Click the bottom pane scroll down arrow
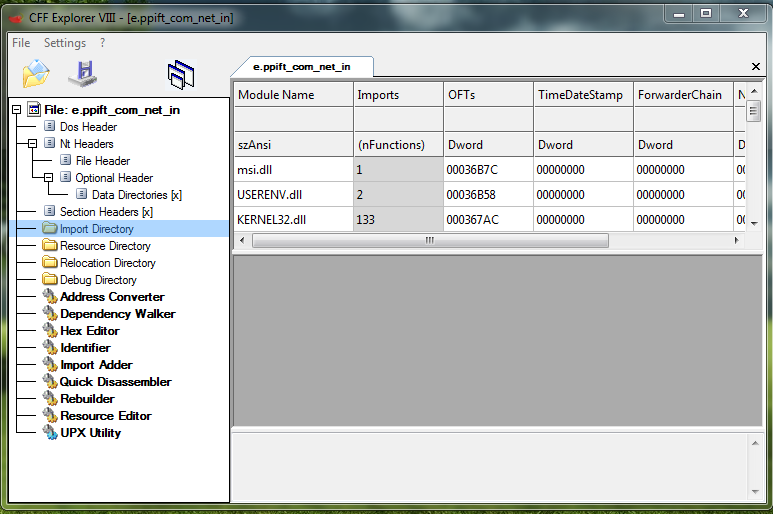This screenshot has width=773, height=514. click(x=755, y=491)
